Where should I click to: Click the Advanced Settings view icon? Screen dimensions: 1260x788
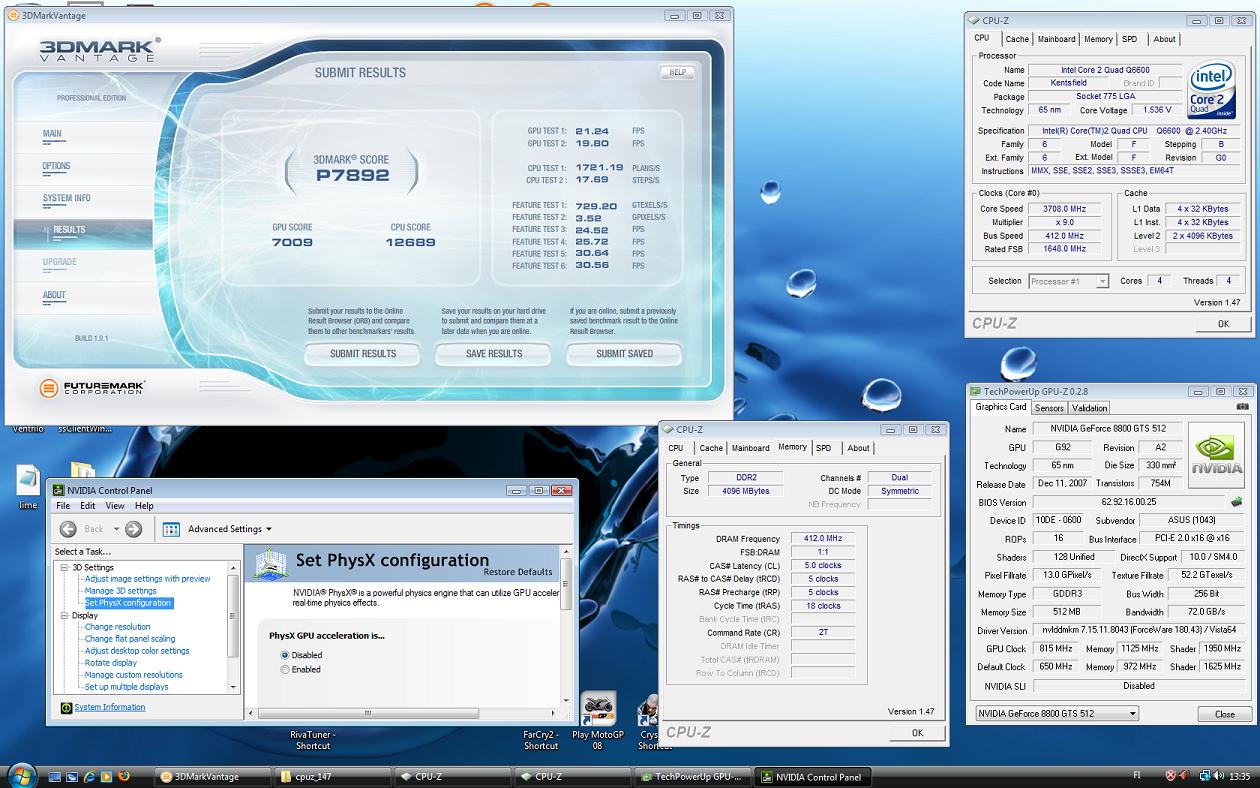coord(171,529)
